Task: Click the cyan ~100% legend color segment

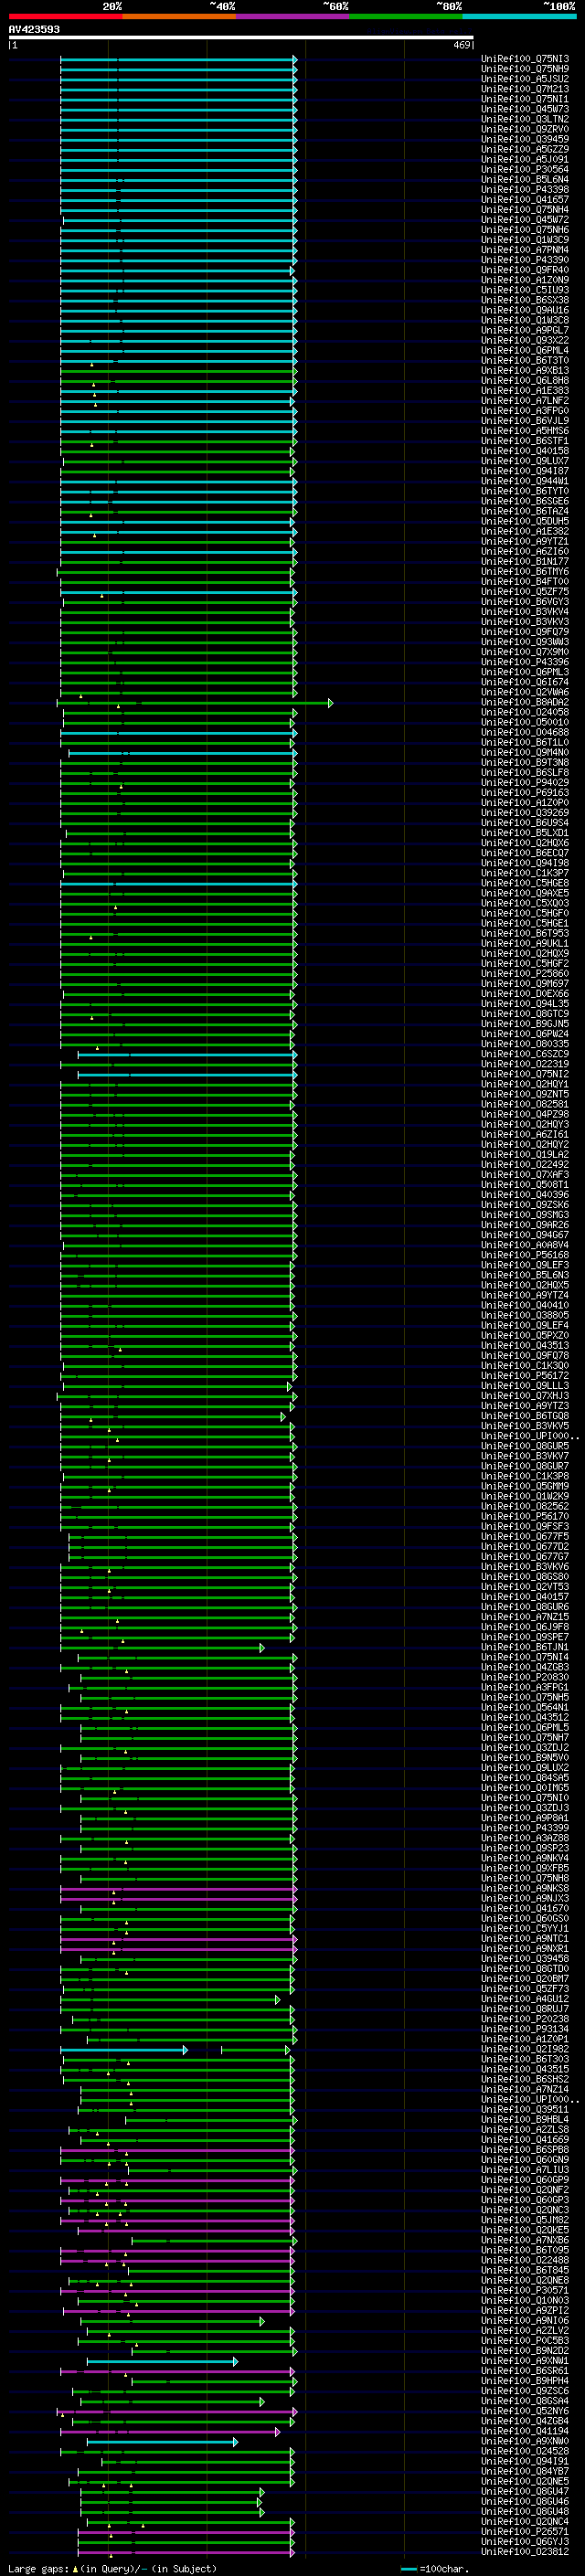Action: tap(519, 16)
